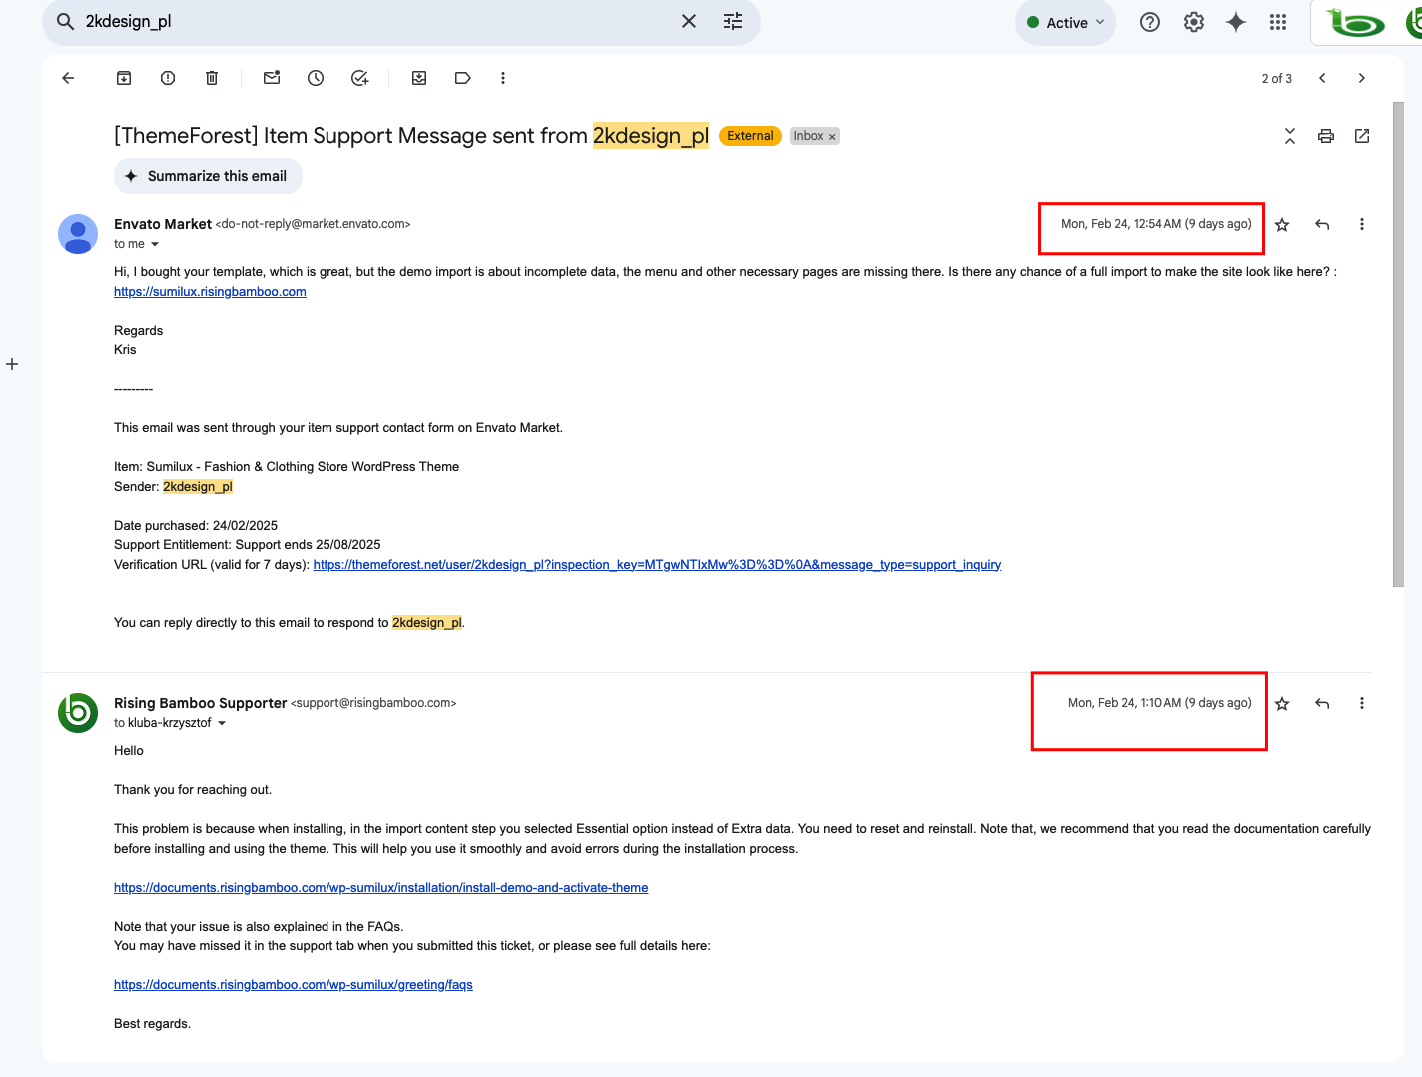Open the Support help icon
1422x1077 pixels.
coord(1150,22)
